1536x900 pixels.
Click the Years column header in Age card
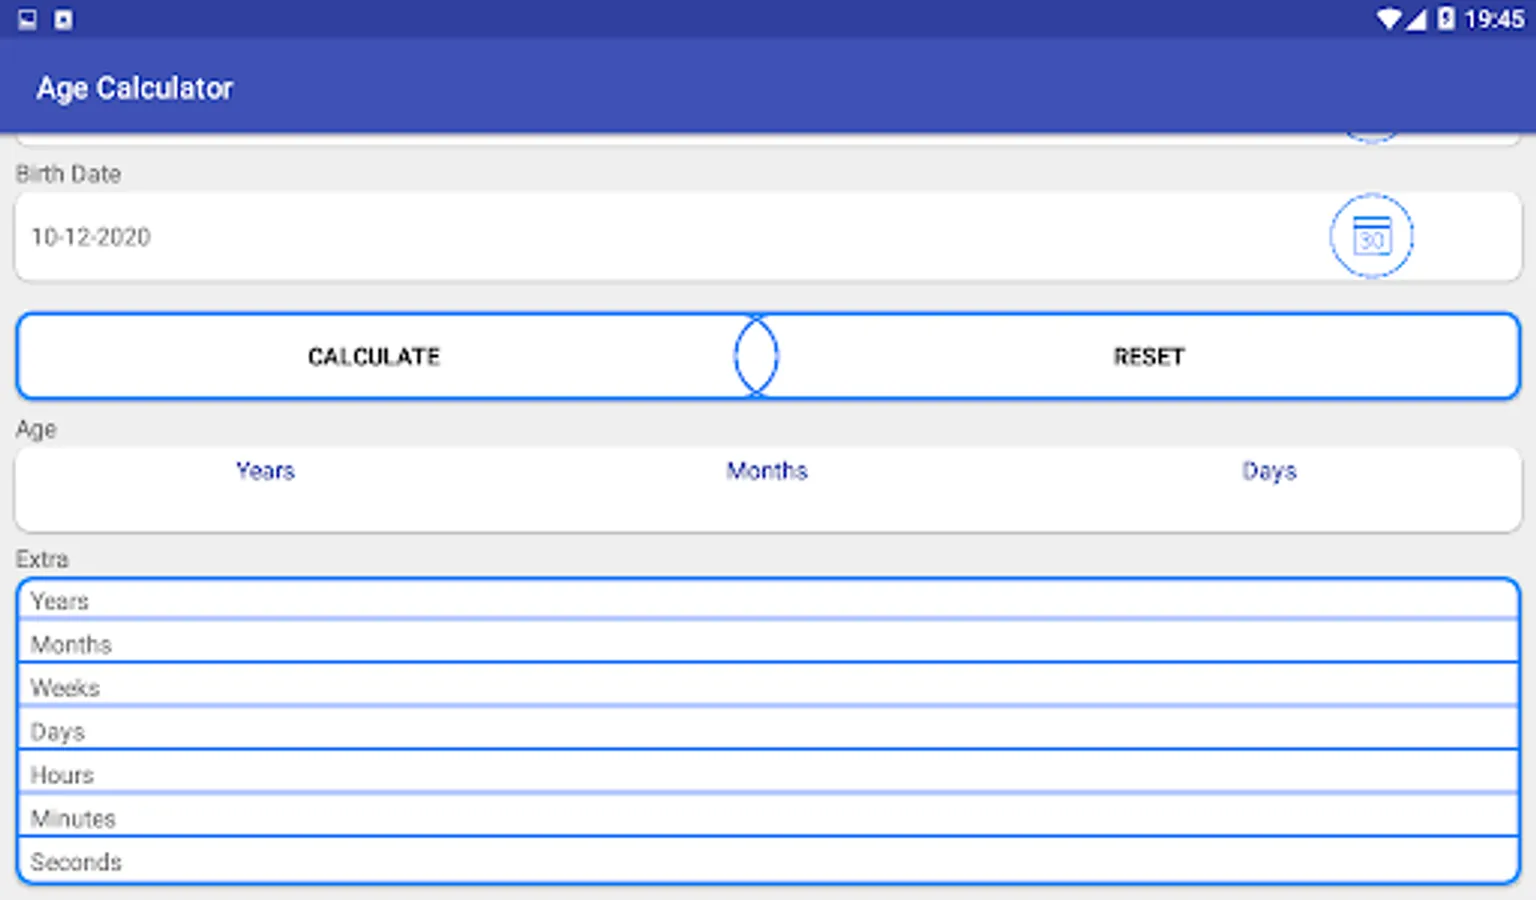[x=265, y=471]
